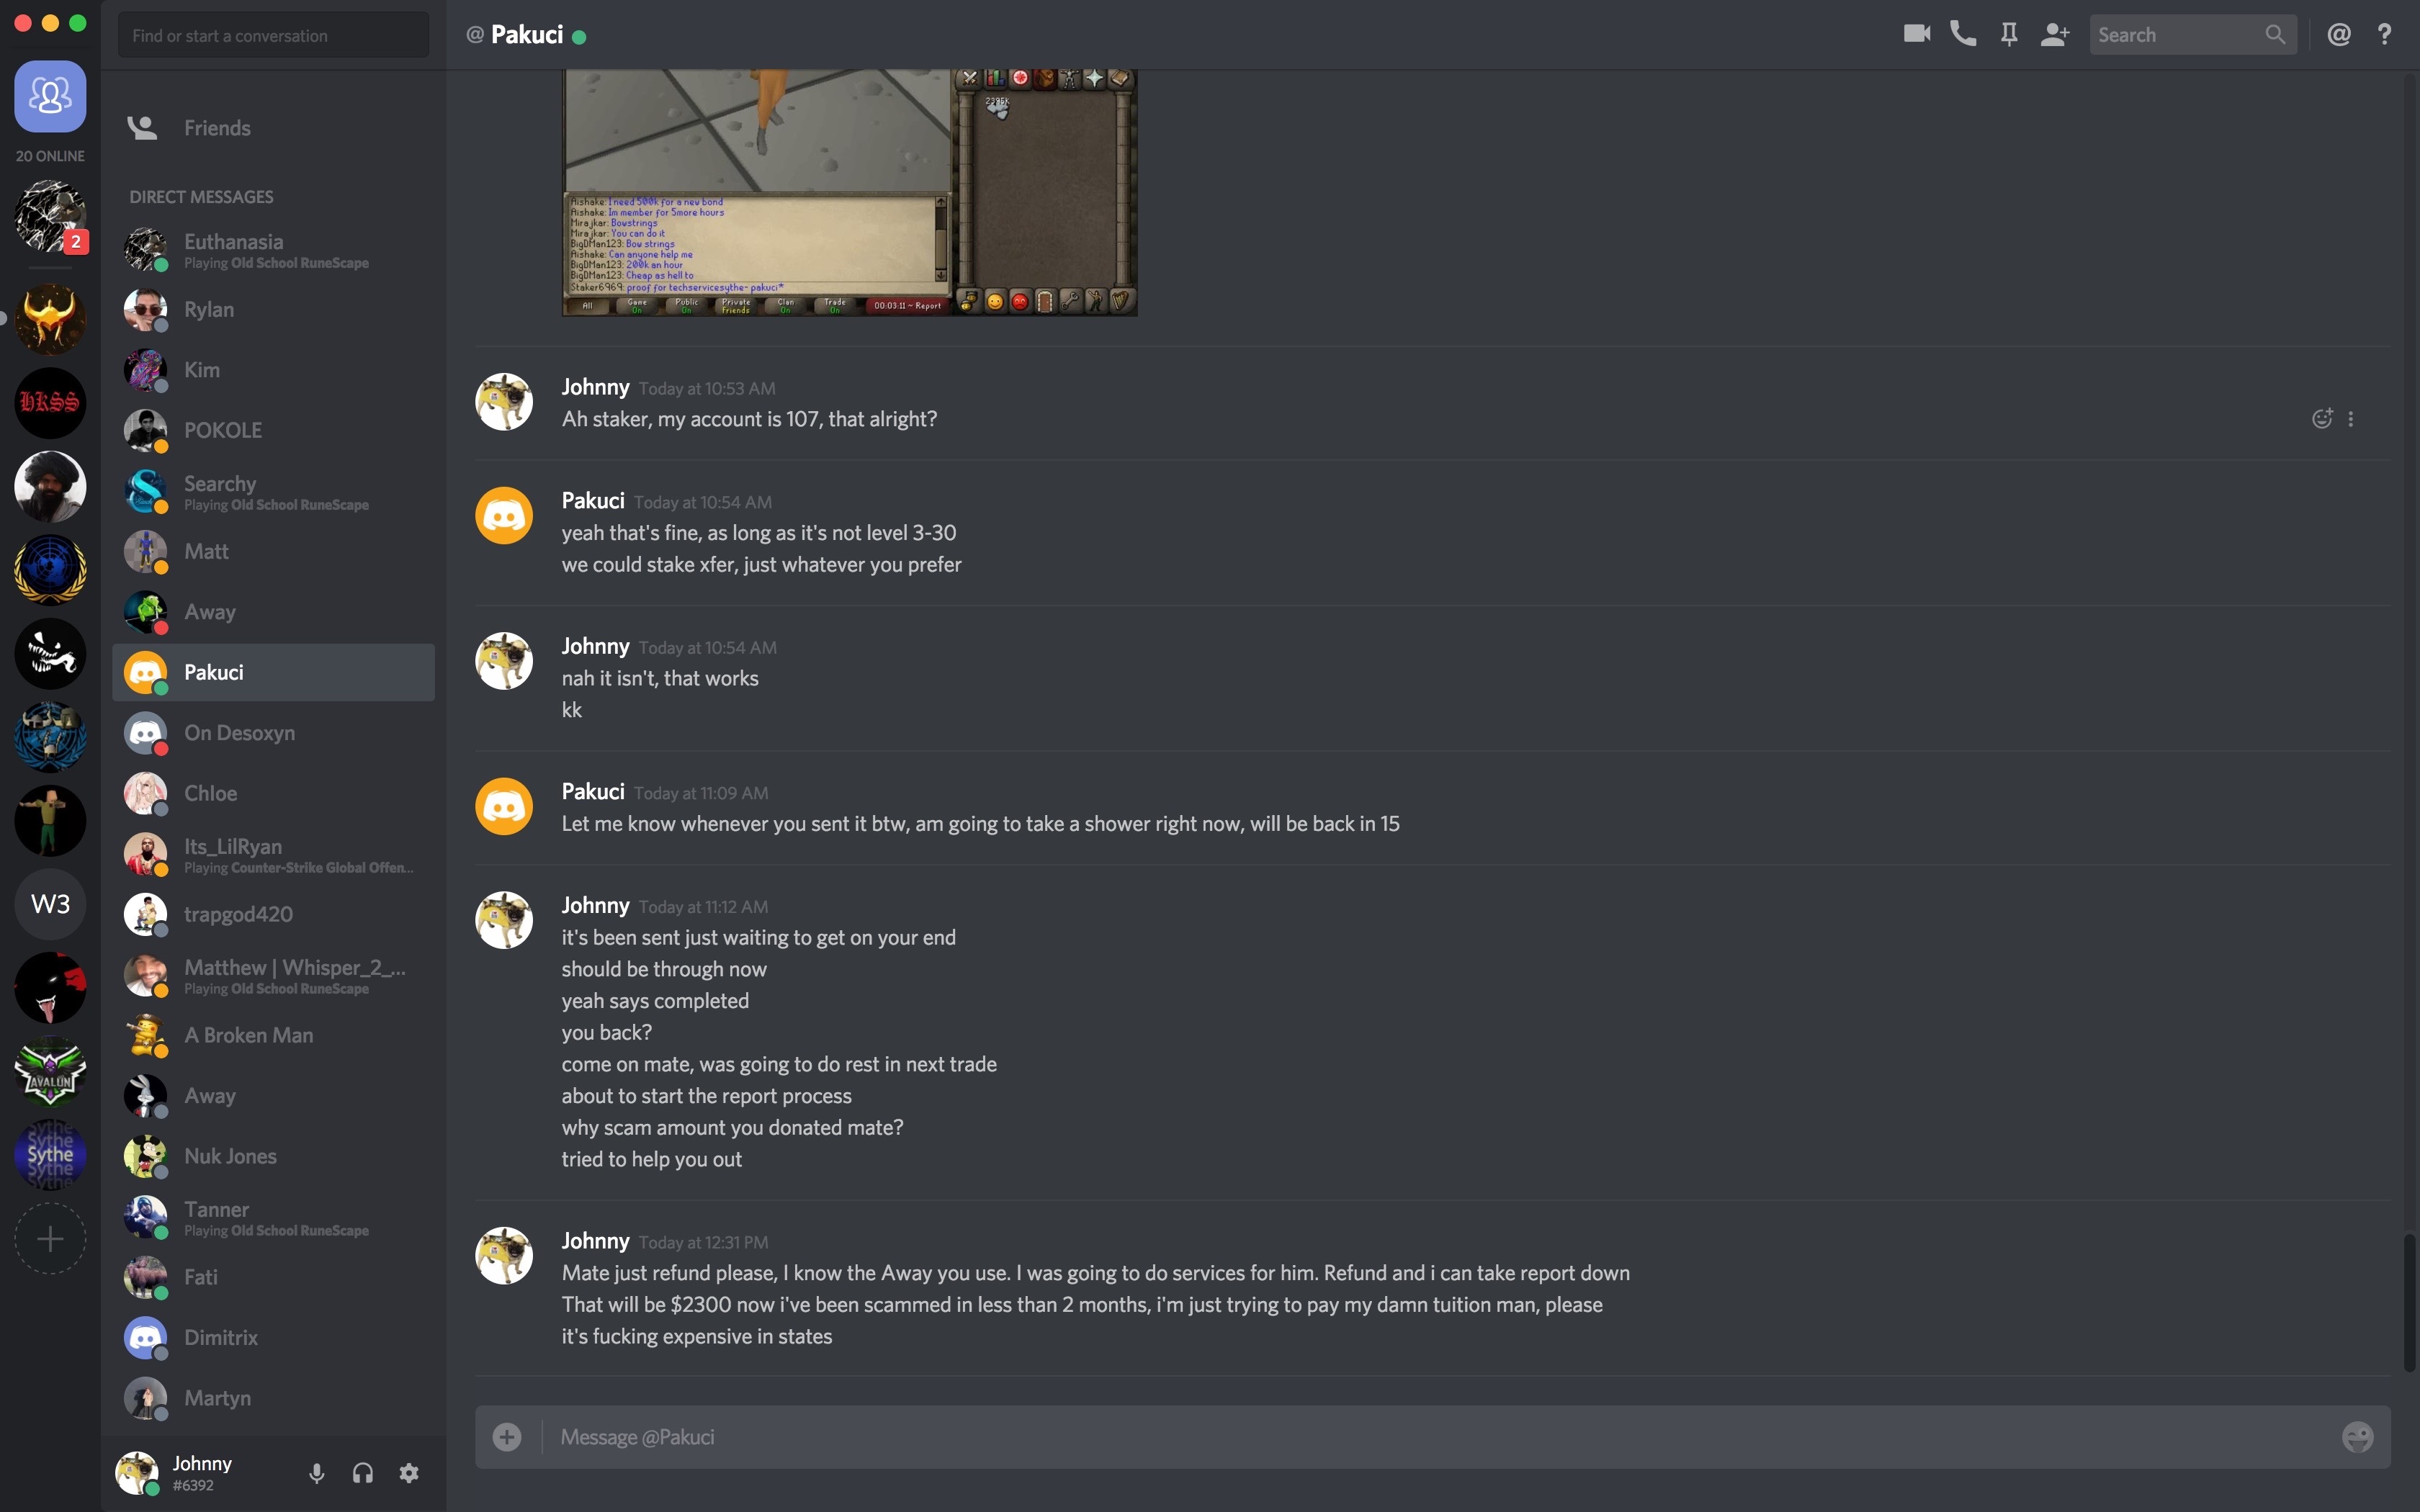
Task: Start a video call with Pakuci
Action: (1916, 35)
